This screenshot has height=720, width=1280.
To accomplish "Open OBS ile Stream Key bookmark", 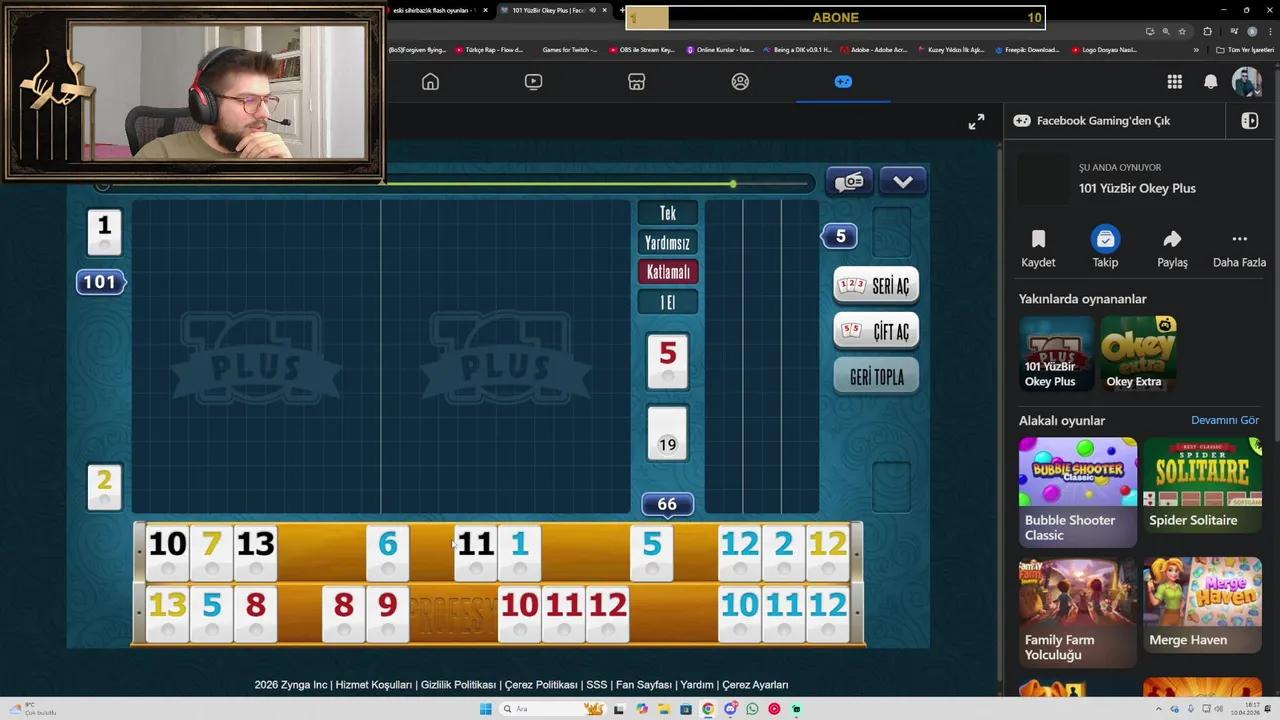I will pos(641,50).
